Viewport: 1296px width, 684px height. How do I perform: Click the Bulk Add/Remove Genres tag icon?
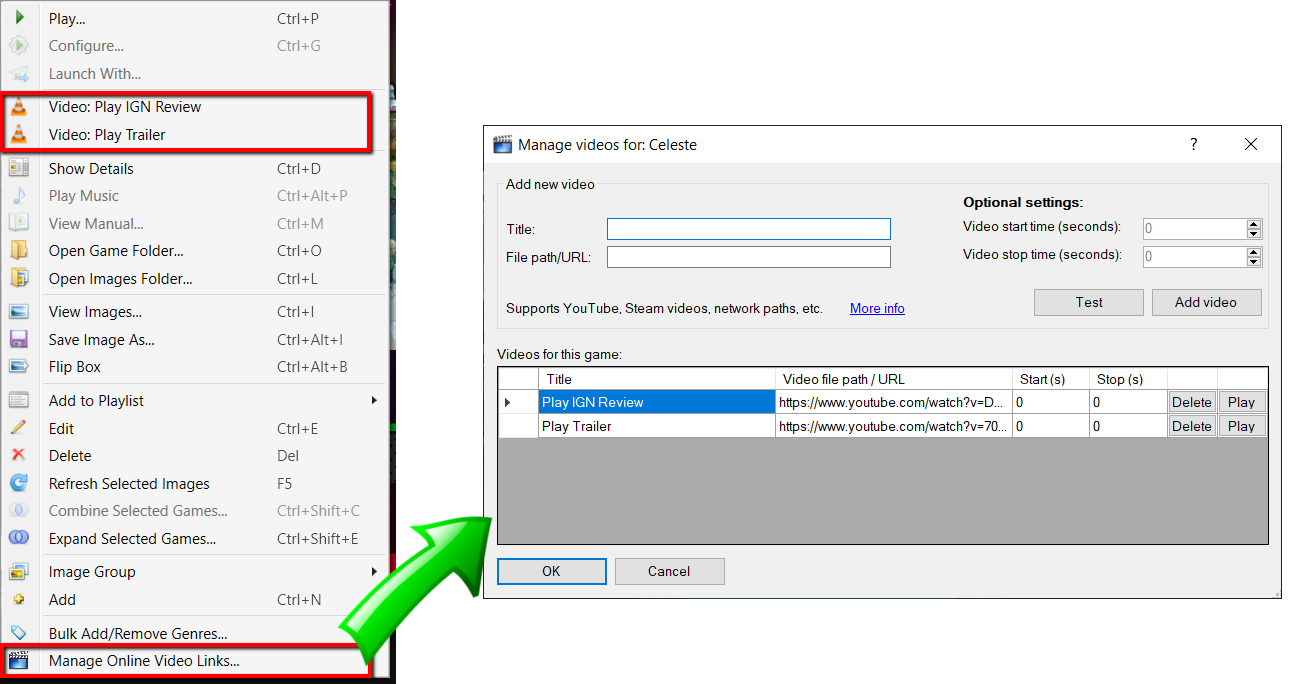point(19,633)
